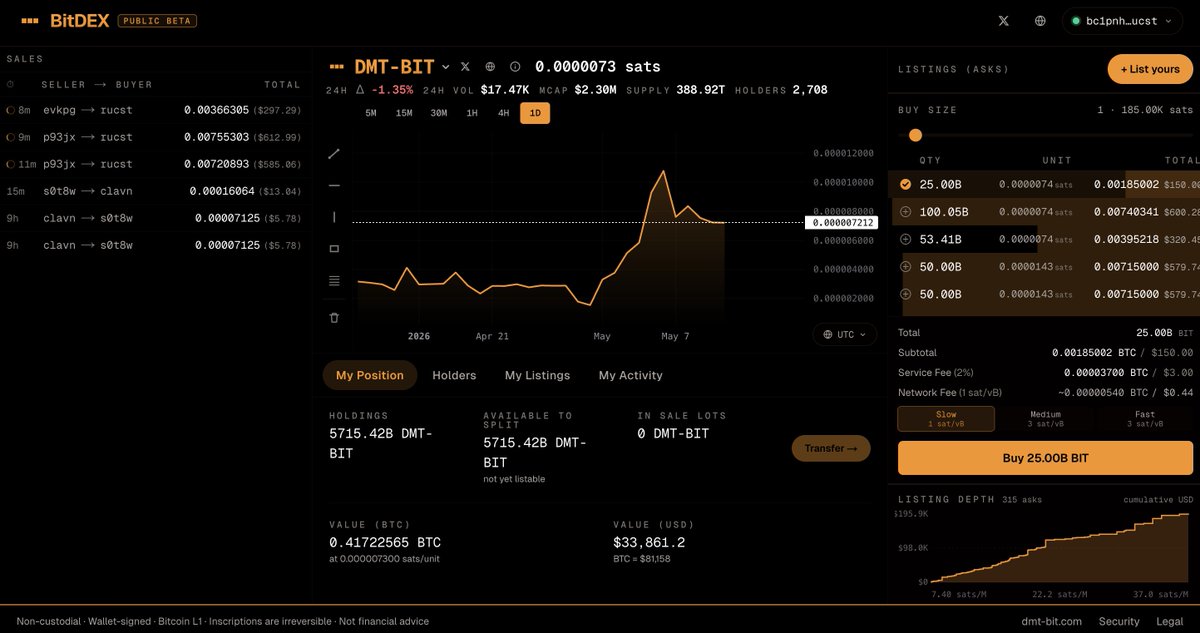The image size is (1200, 633).
Task: Click the Value (USD) $33,861.2 figure
Action: click(x=649, y=542)
